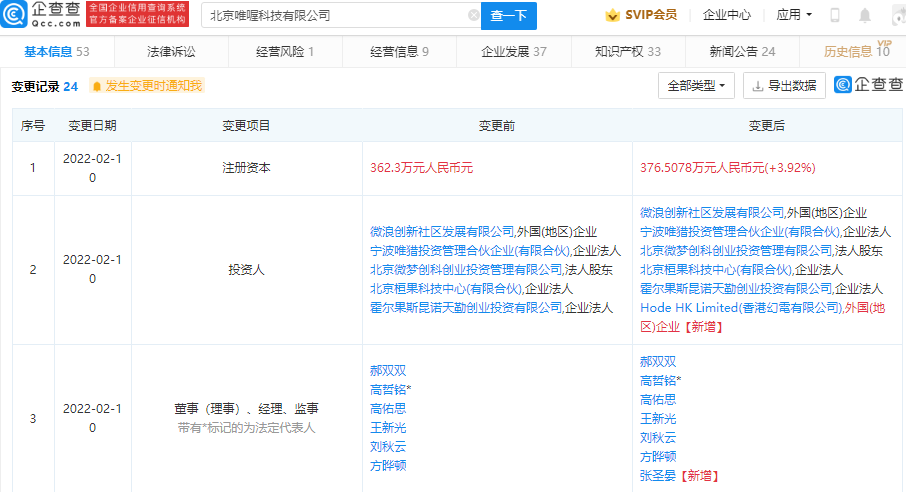Click into the company name search field
Screen dimensions: 906x492
click(335, 16)
